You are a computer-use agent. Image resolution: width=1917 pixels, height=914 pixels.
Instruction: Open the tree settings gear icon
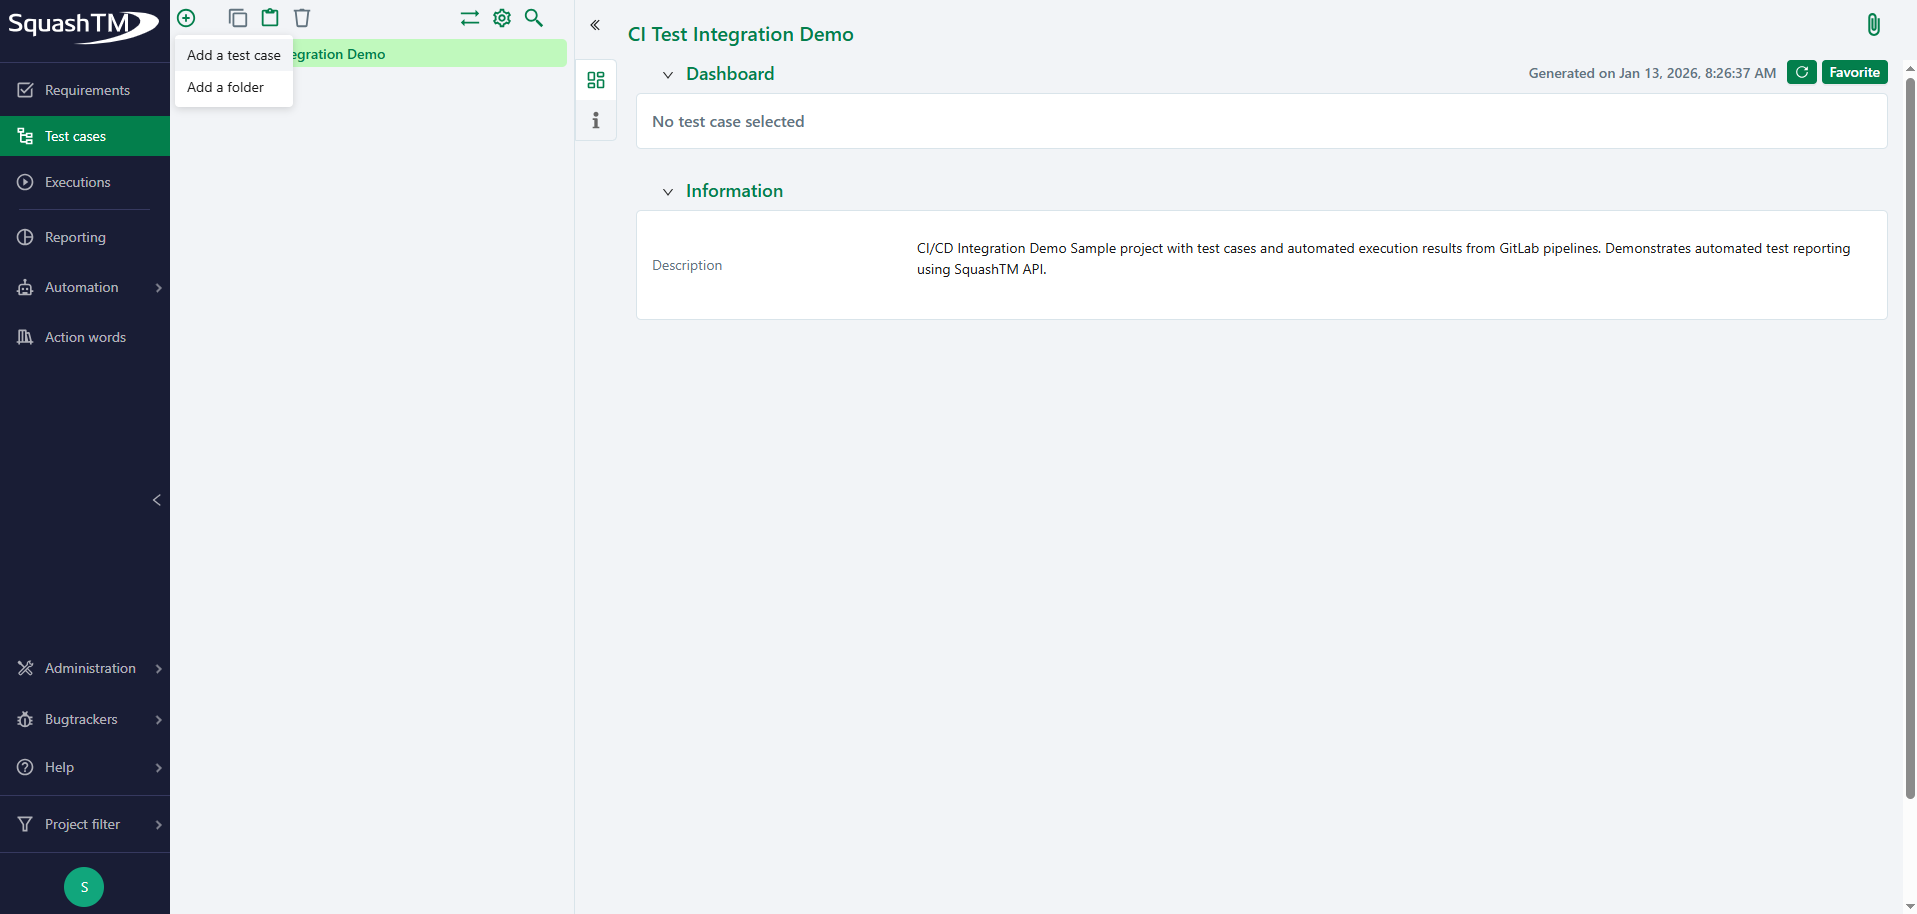[x=501, y=18]
